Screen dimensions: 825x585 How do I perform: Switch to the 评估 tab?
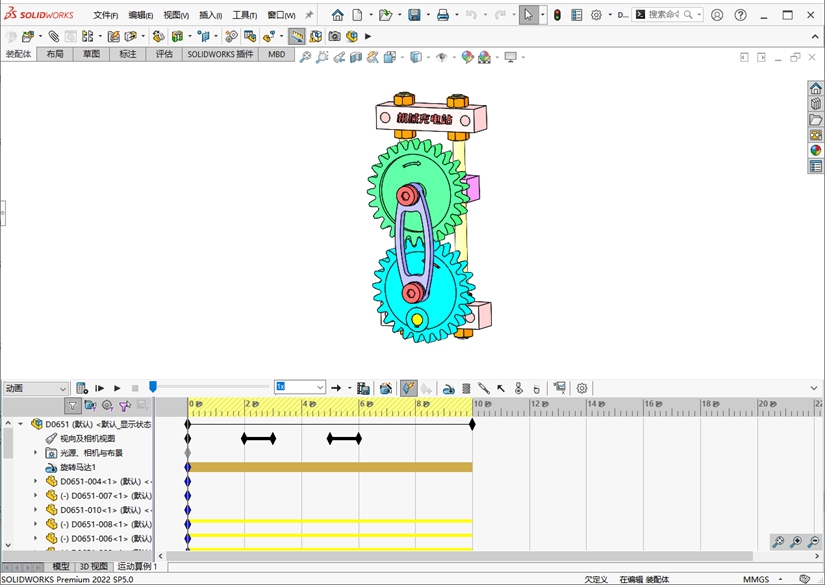[x=164, y=54]
